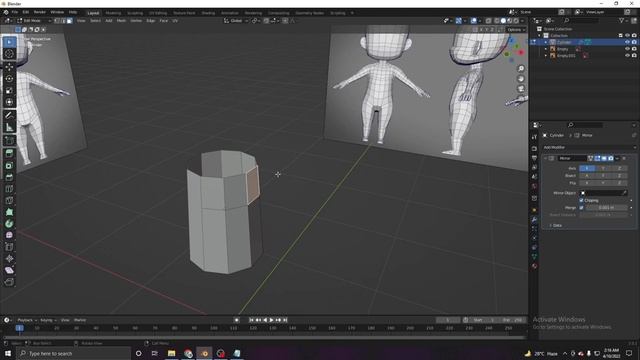Click the timeline End frame field
This screenshot has width=640, height=360.
(511, 320)
